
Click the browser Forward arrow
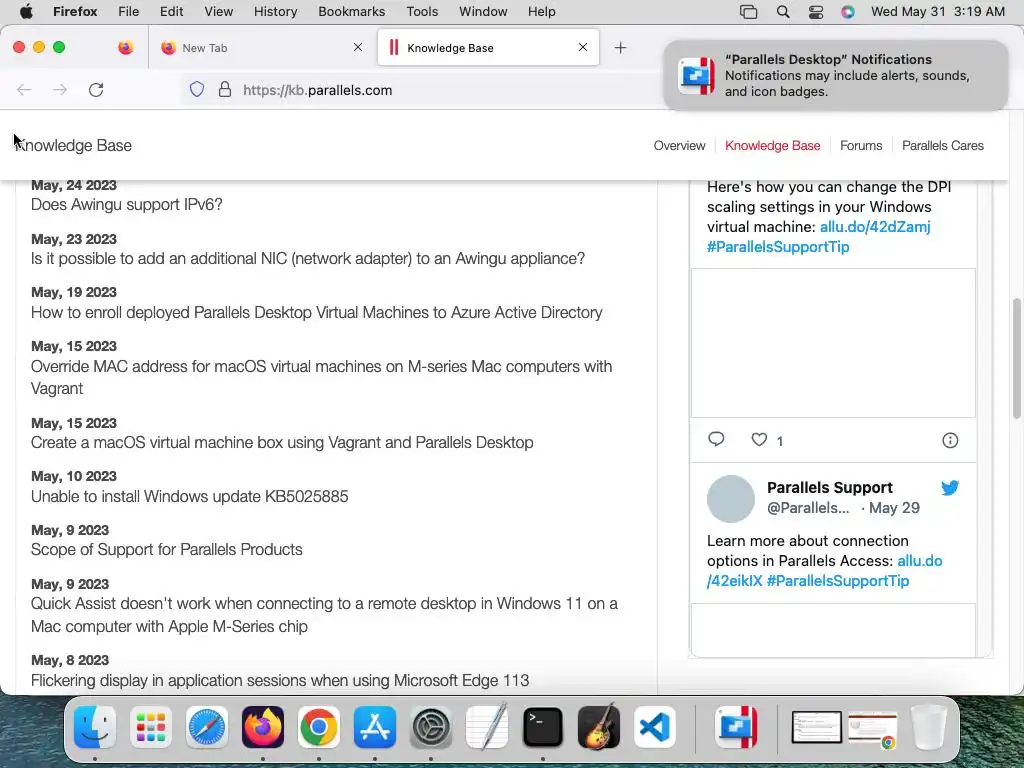(x=60, y=90)
